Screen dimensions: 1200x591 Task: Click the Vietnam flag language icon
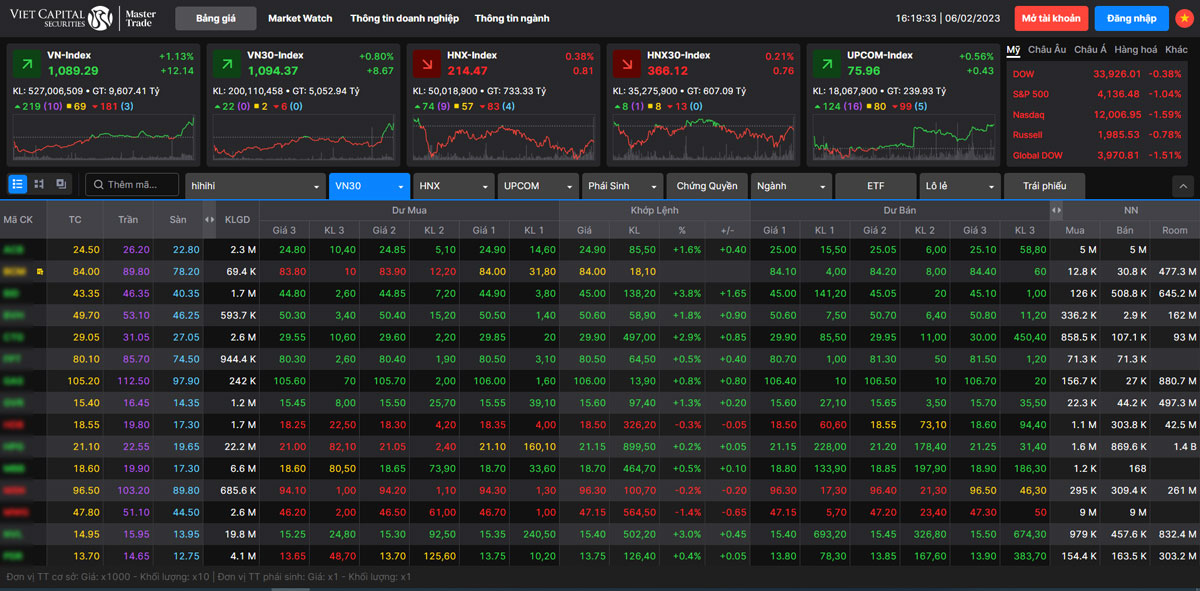(x=1184, y=18)
